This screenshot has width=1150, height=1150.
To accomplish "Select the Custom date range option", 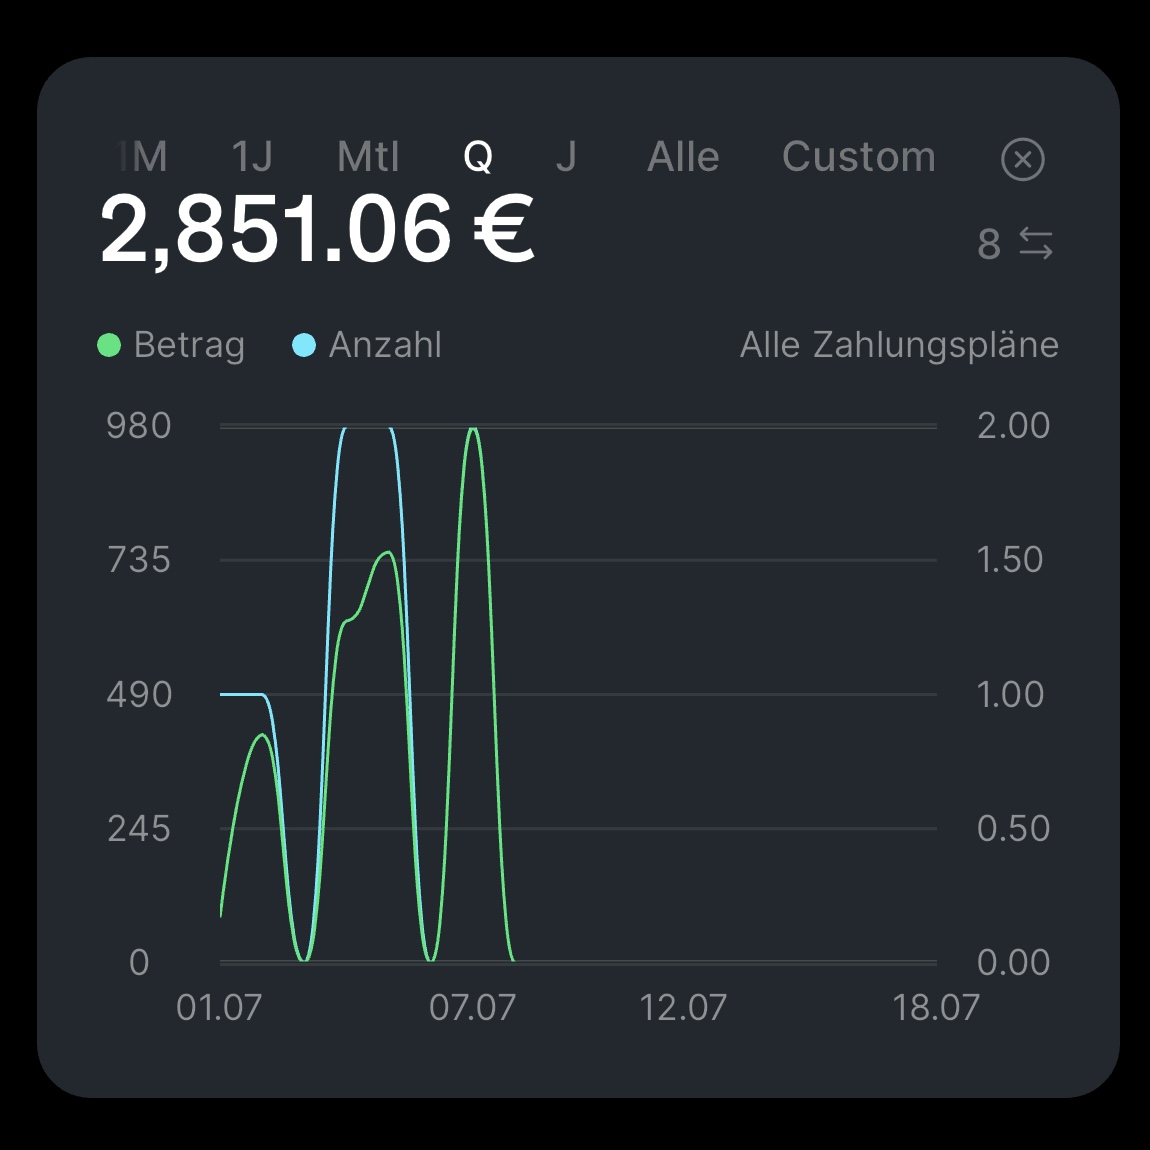I will click(859, 157).
